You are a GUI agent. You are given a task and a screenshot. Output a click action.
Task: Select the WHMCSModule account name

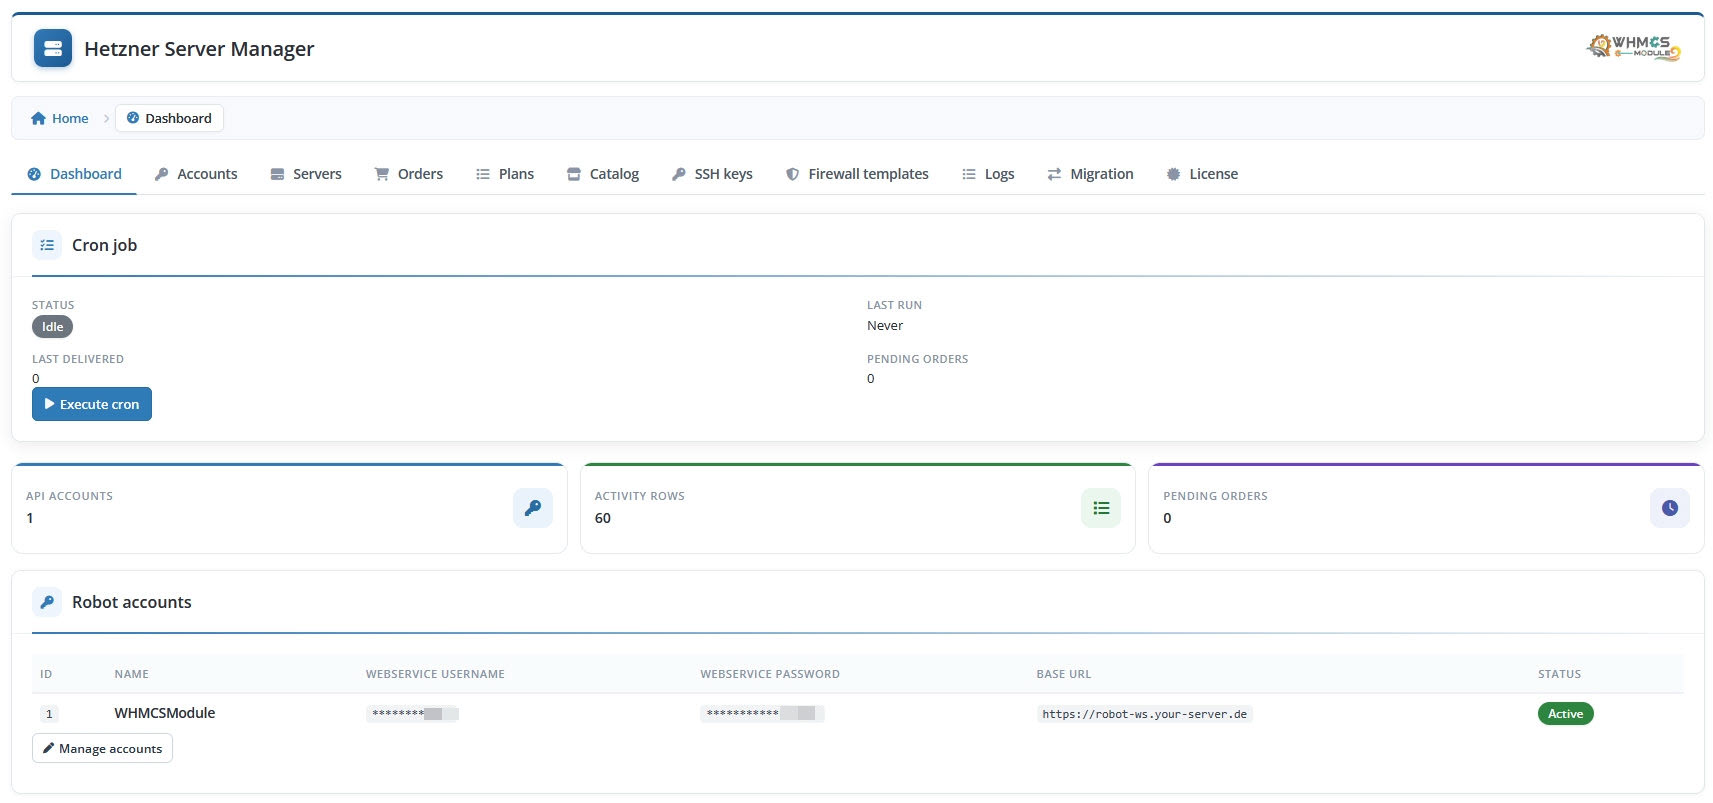[165, 713]
